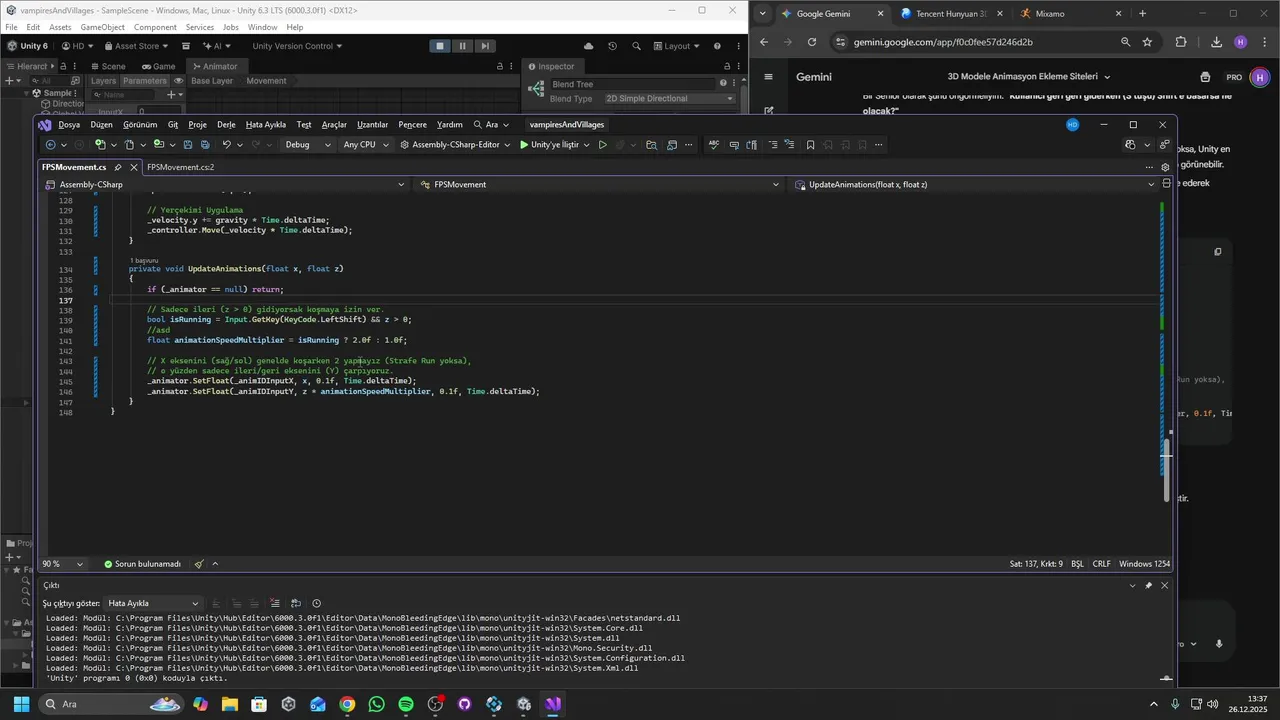Open the Araçlar menu
Image resolution: width=1280 pixels, height=720 pixels.
(334, 125)
